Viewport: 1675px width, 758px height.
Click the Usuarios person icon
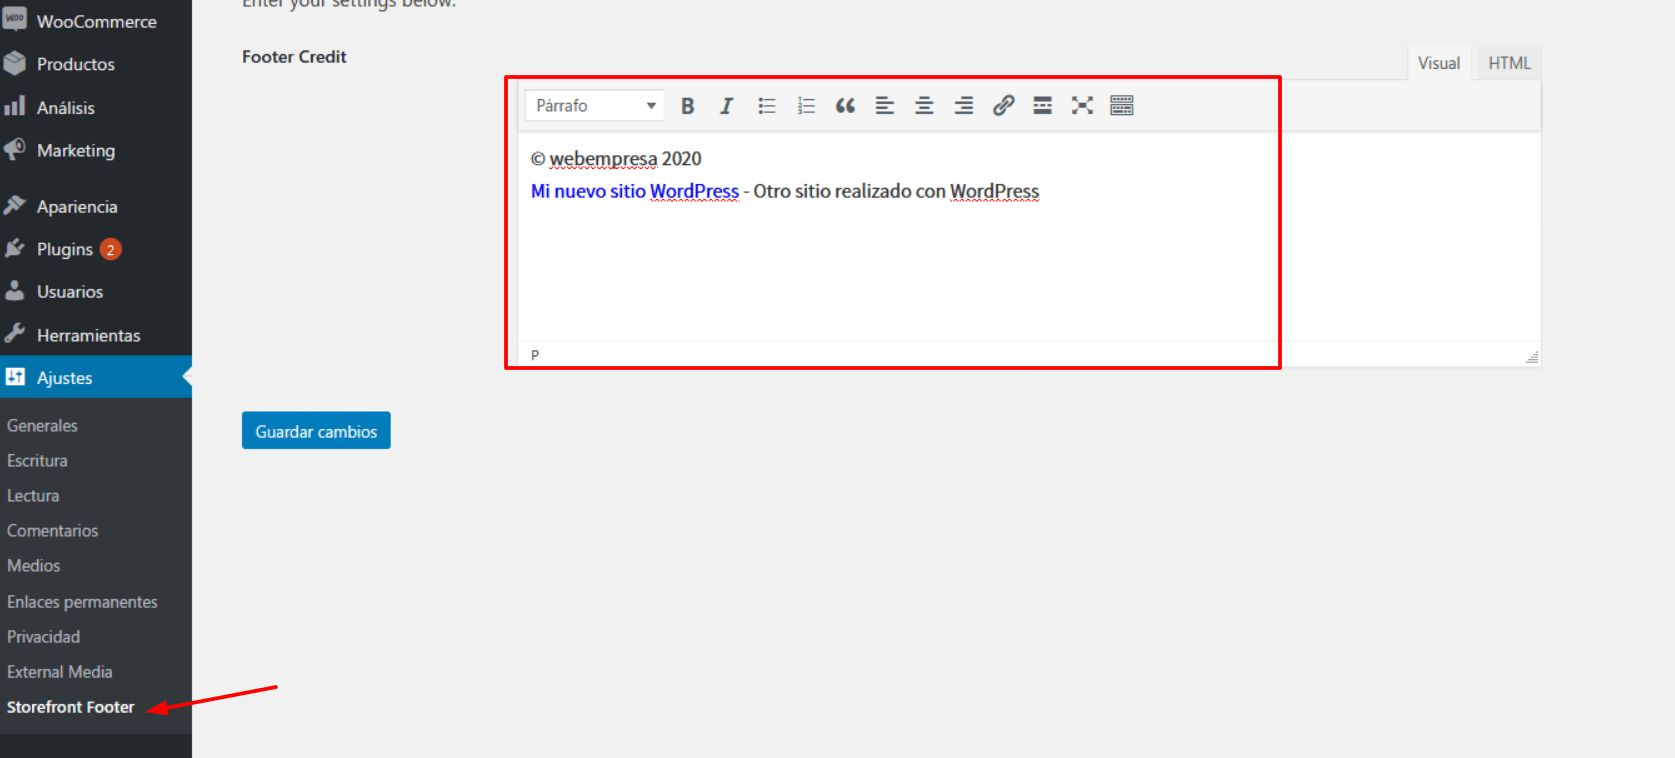coord(14,291)
